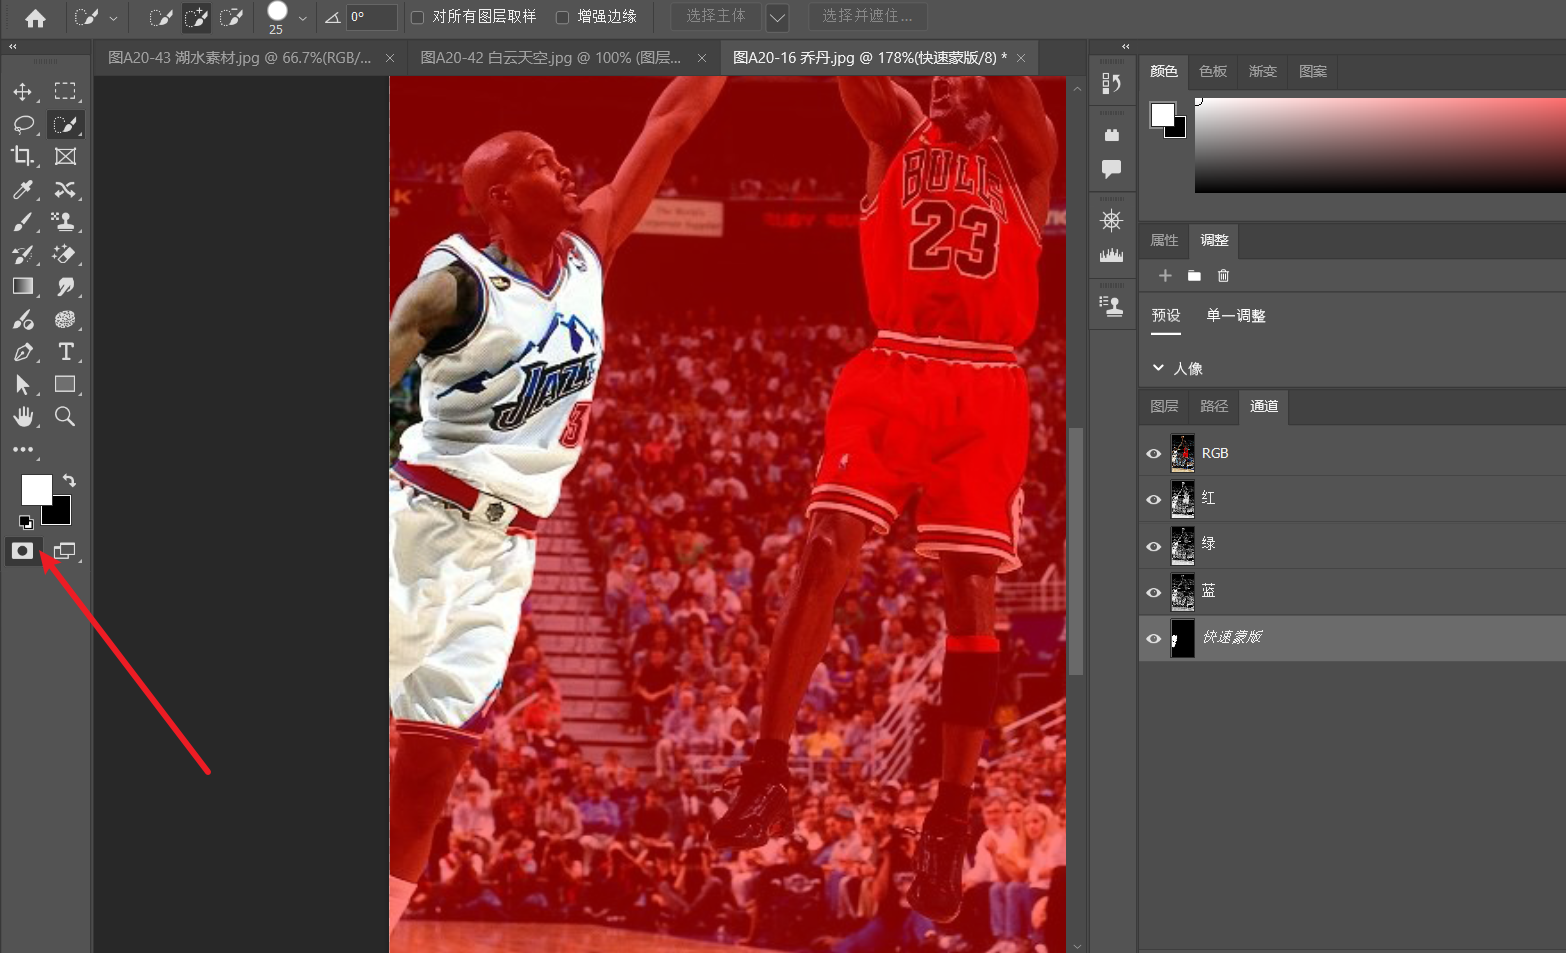Image resolution: width=1566 pixels, height=953 pixels.
Task: Select the History Brush tool
Action: [x=22, y=254]
